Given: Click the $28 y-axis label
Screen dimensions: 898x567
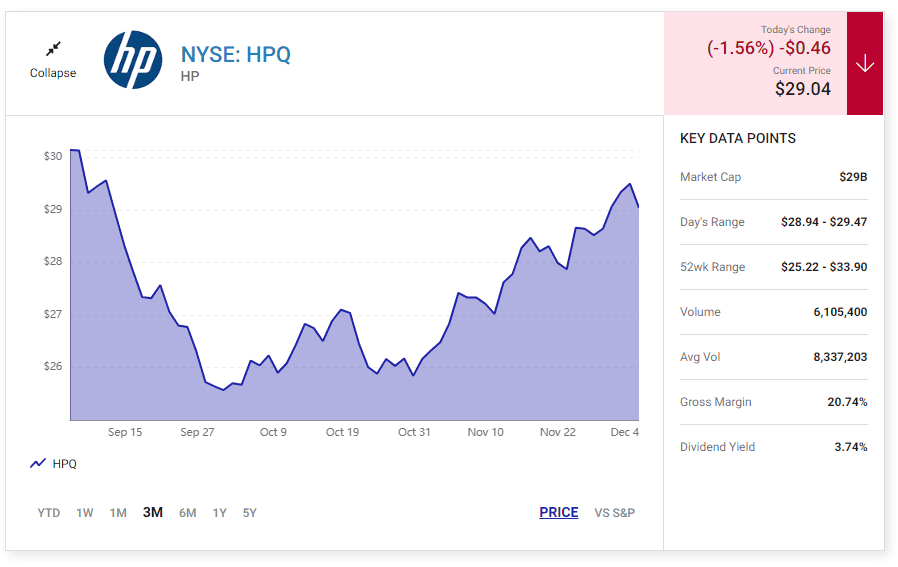Looking at the screenshot, I should (53, 261).
